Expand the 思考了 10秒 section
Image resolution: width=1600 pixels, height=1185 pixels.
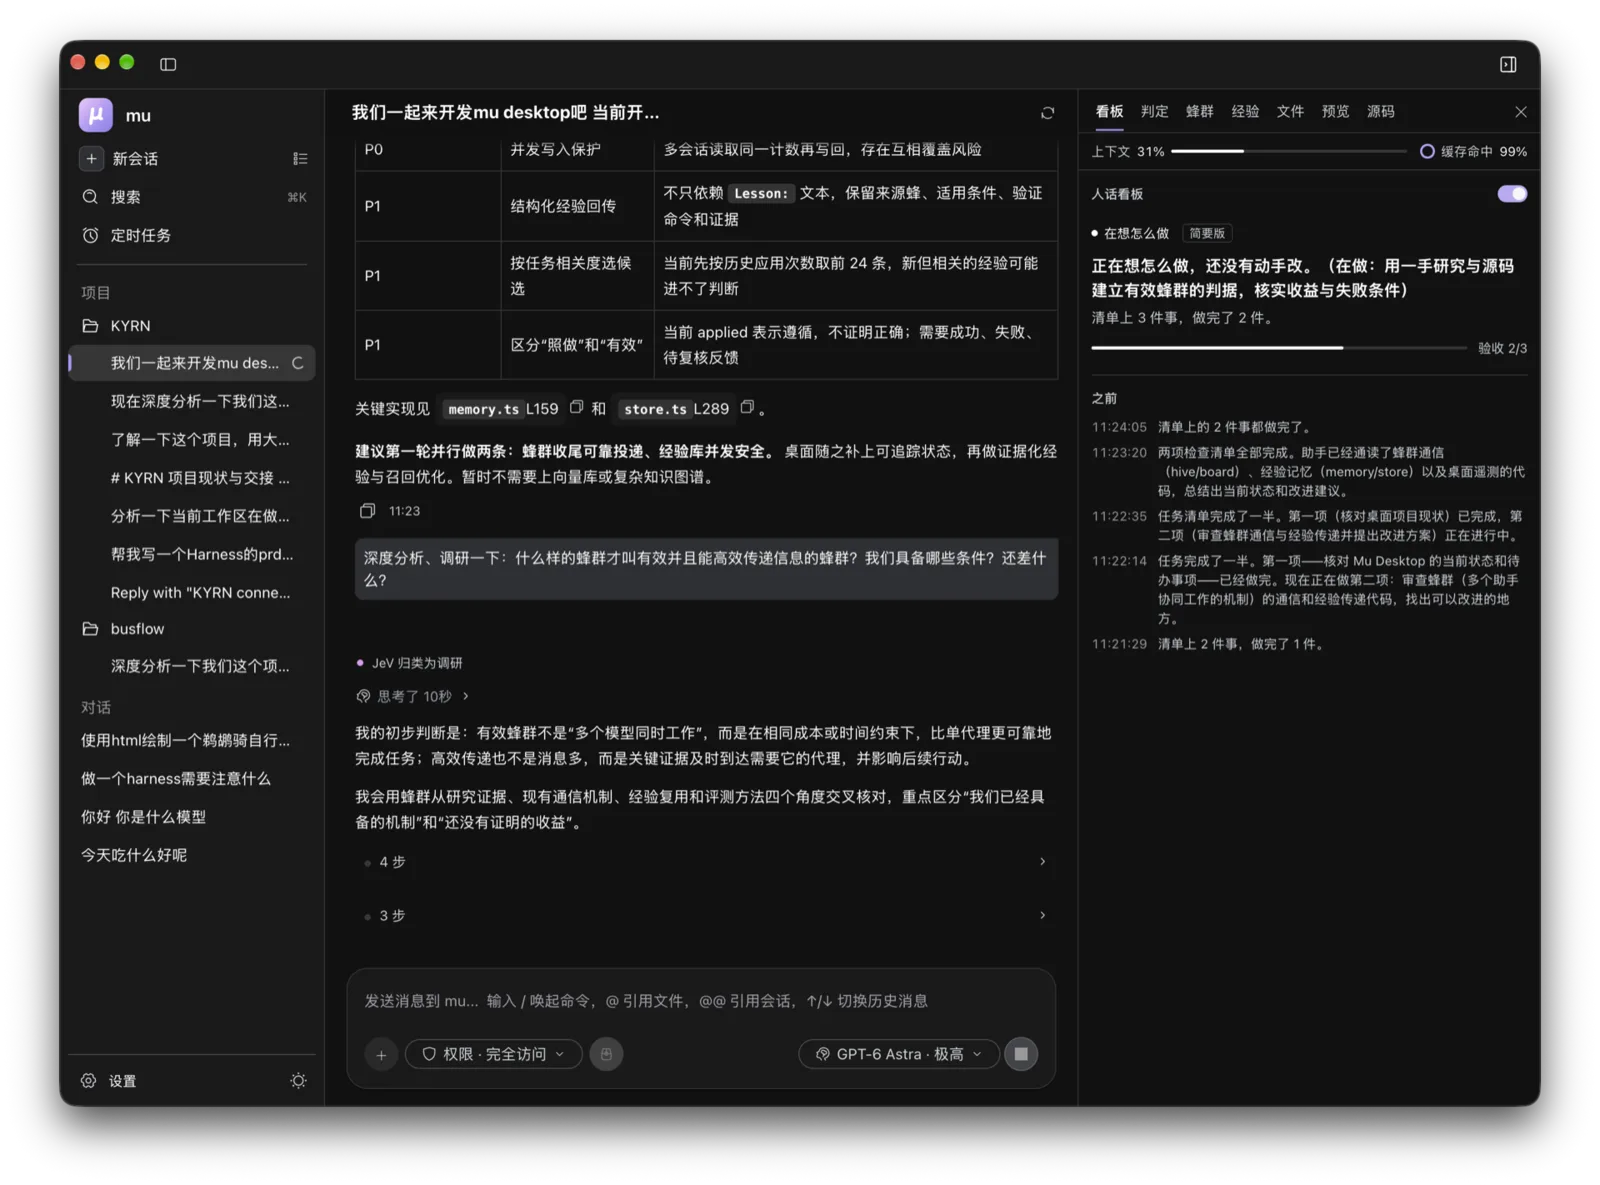point(413,696)
